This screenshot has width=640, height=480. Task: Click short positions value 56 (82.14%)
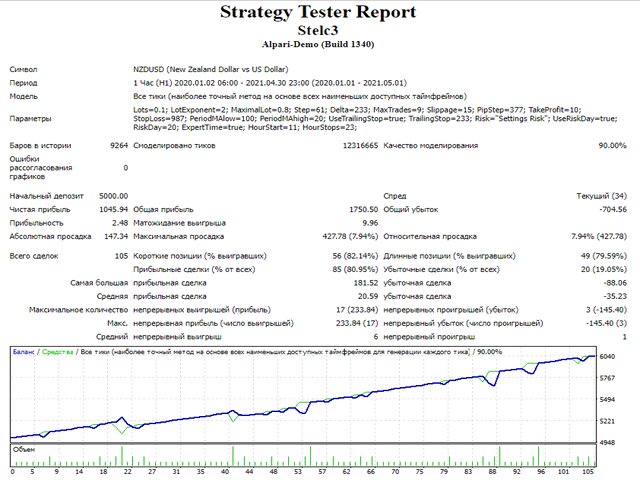pos(355,256)
